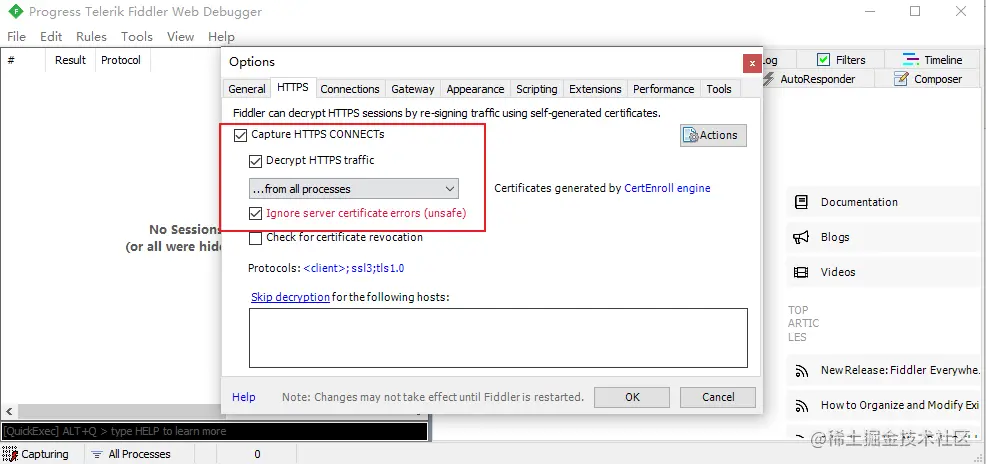Click the Capturing status icon

[10, 454]
